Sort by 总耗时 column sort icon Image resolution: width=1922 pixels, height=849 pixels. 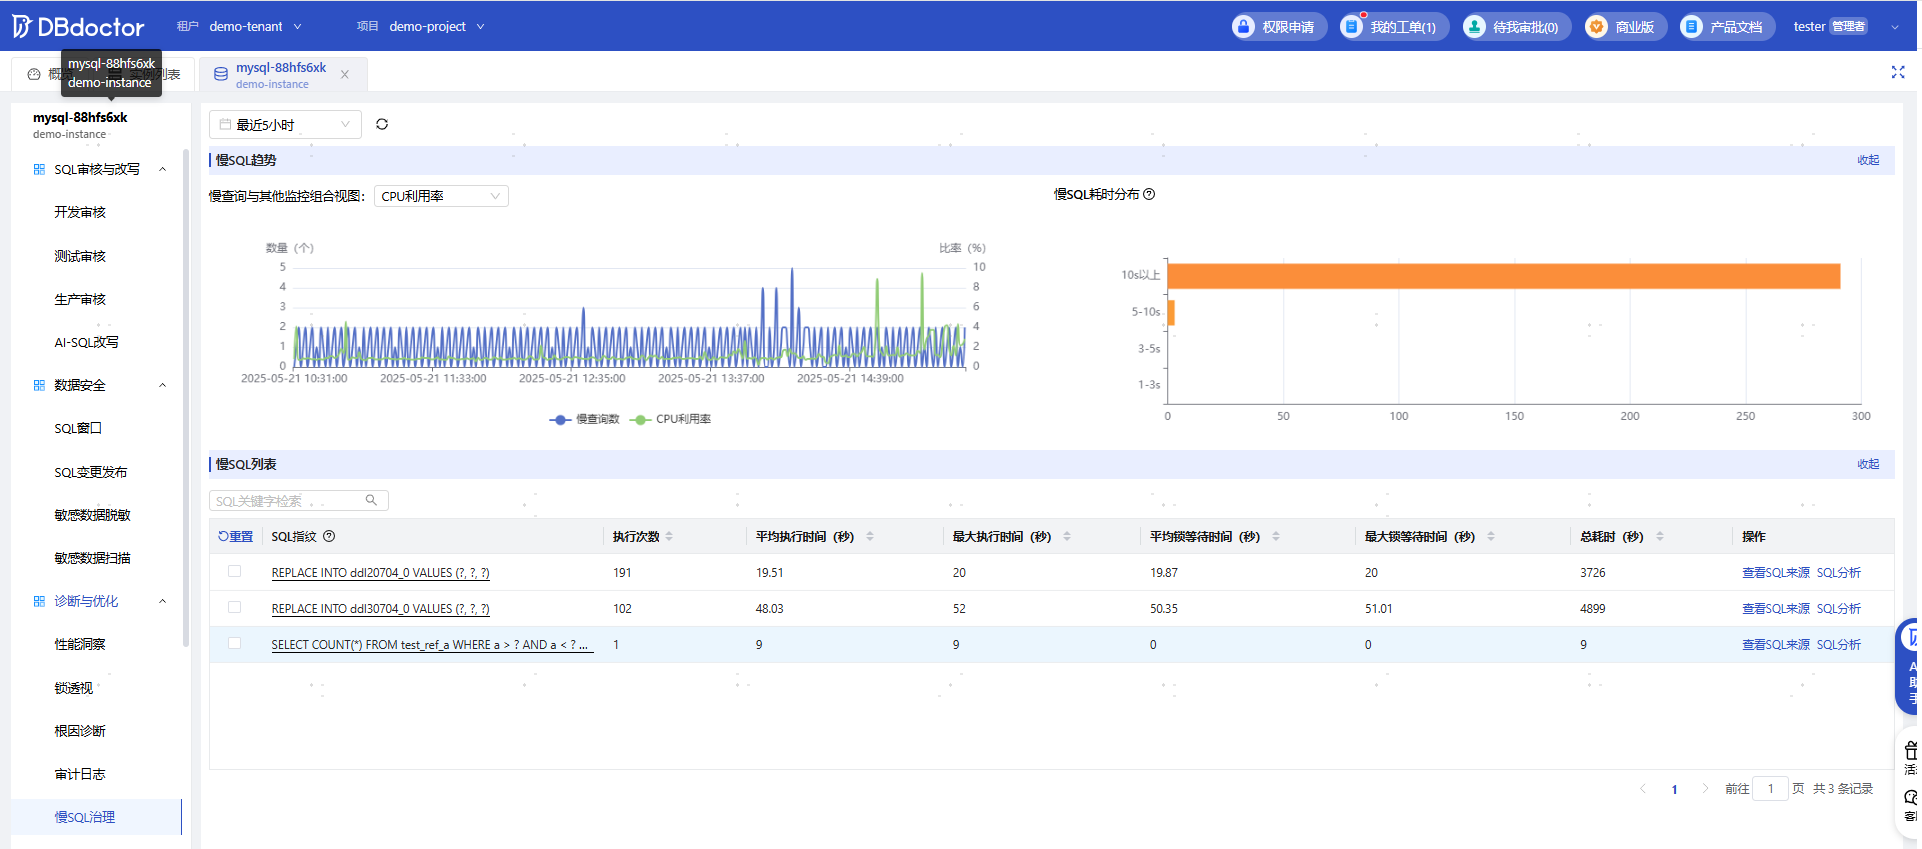point(1660,537)
